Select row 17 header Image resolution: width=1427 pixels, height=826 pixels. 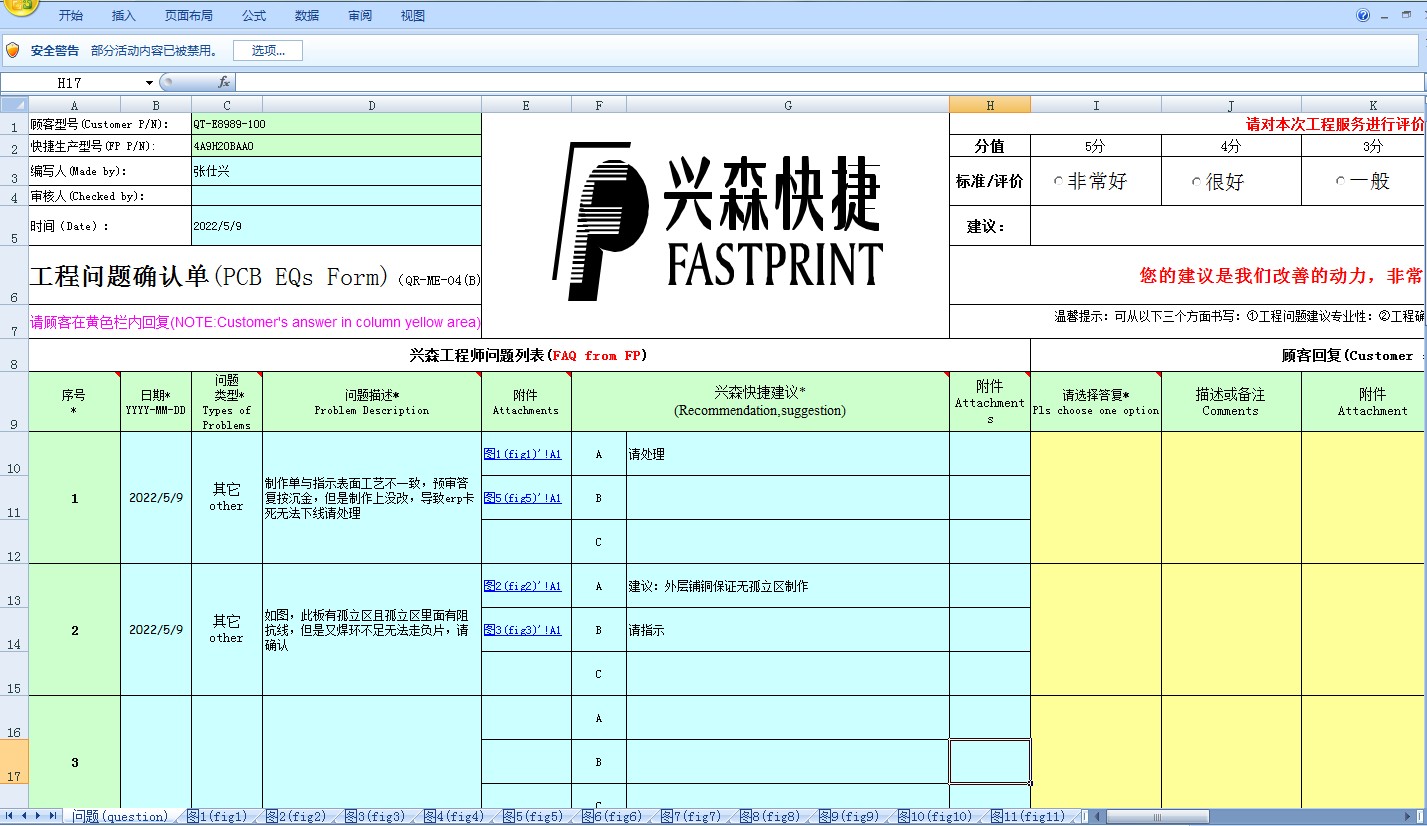(x=14, y=762)
